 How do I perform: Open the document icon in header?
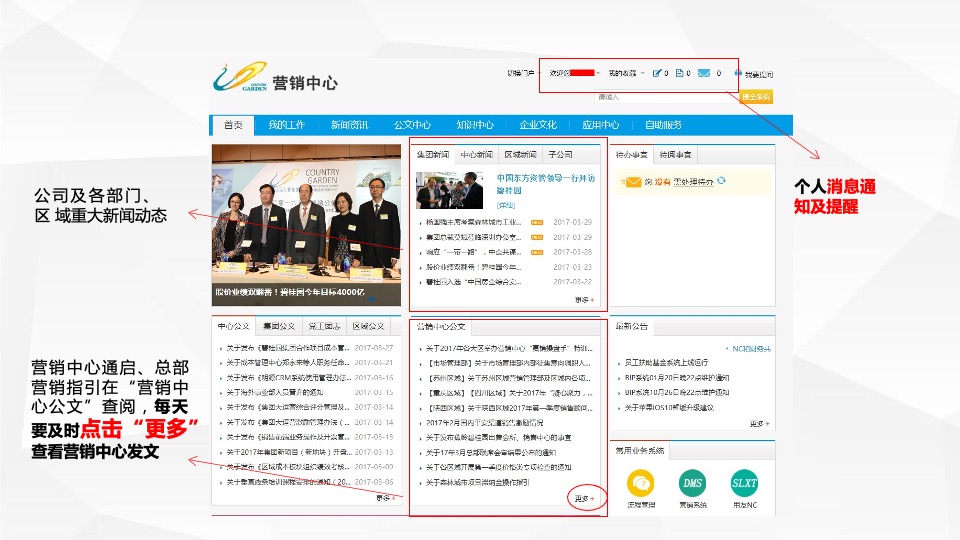click(x=679, y=73)
